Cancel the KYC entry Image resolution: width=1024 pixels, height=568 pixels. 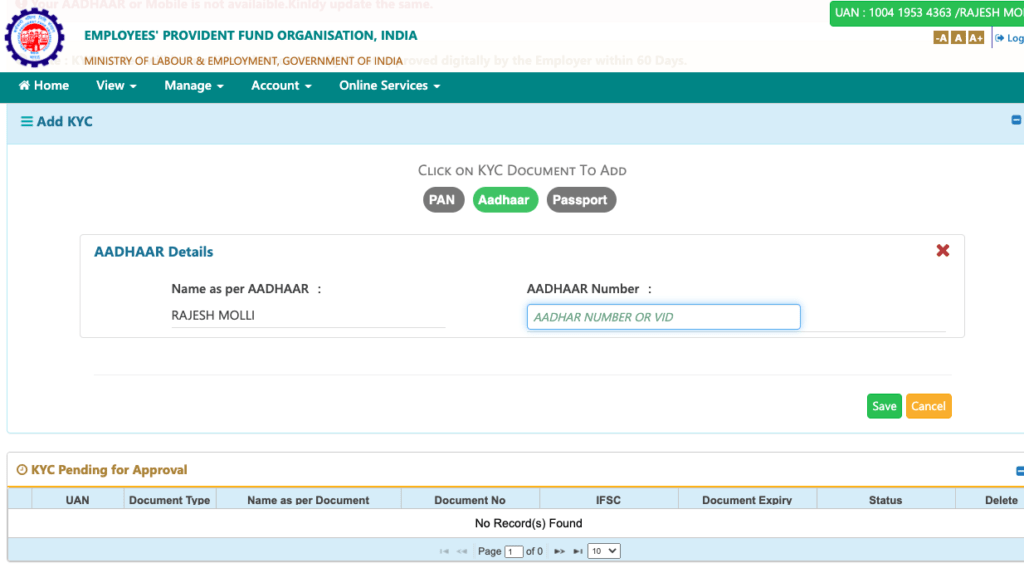click(x=928, y=406)
